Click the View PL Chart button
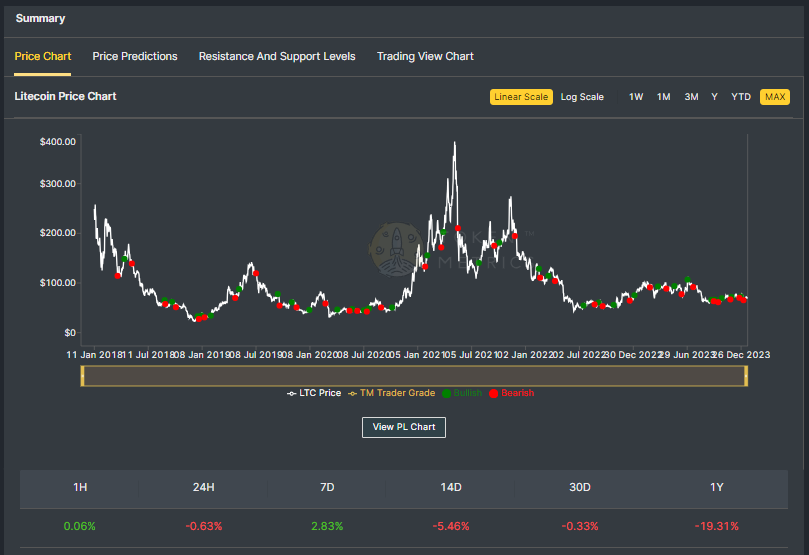The height and width of the screenshot is (555, 809). (403, 427)
